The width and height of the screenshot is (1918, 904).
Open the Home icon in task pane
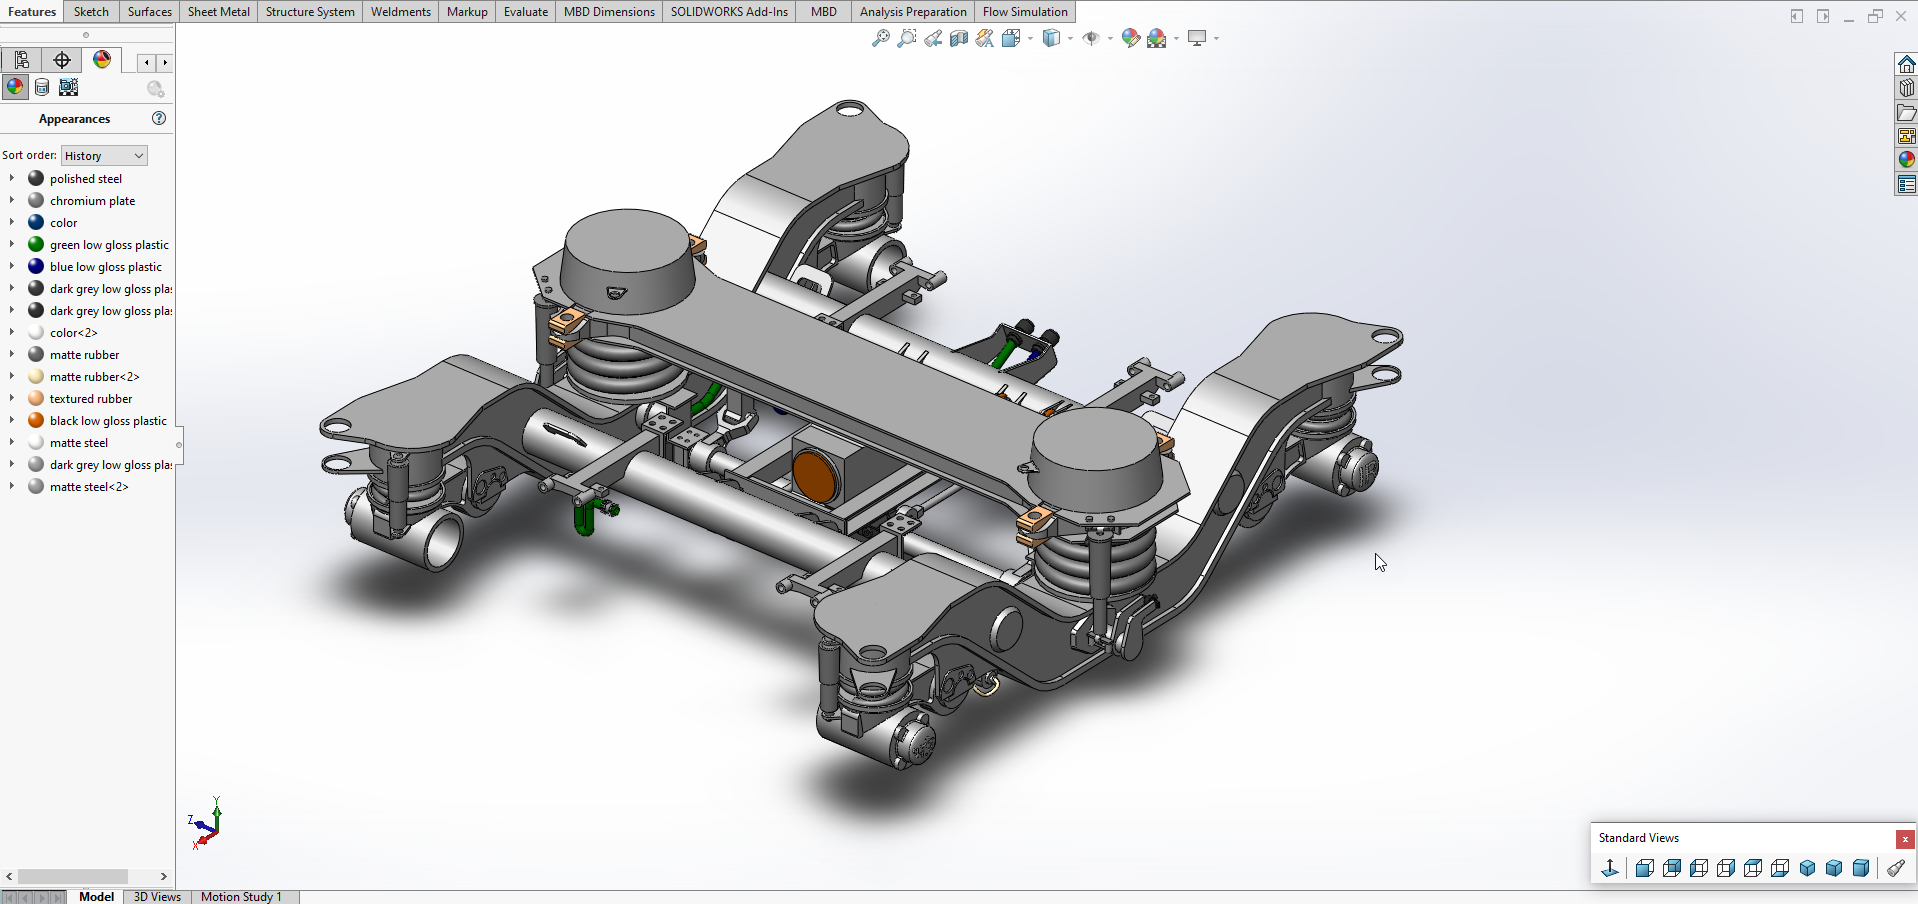pyautogui.click(x=1906, y=64)
